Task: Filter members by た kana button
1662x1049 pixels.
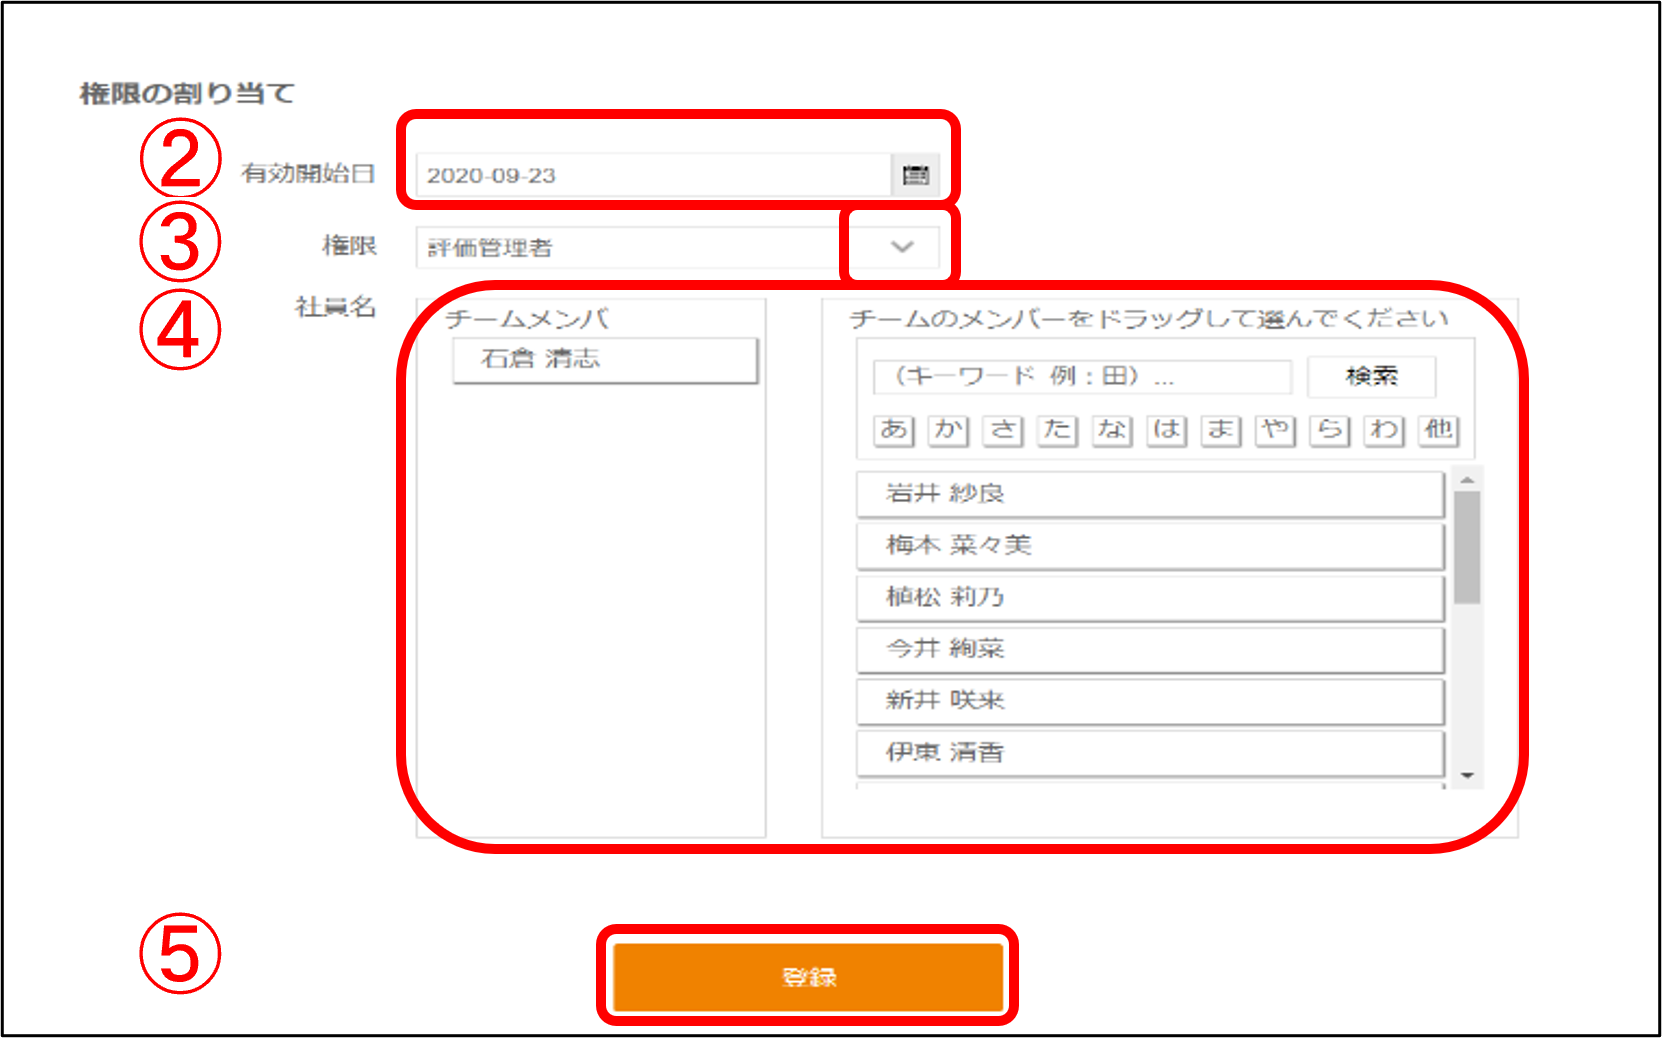Action: point(1057,430)
